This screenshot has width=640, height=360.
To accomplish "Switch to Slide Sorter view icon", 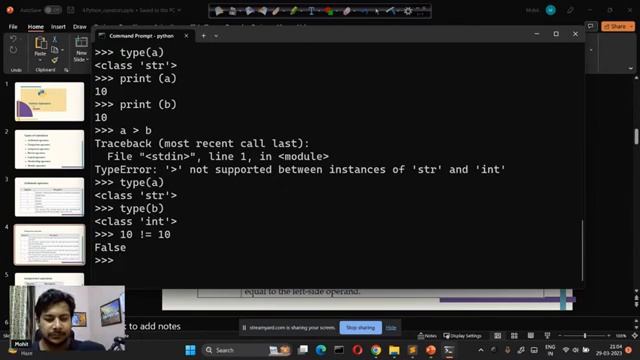I will pos(514,336).
